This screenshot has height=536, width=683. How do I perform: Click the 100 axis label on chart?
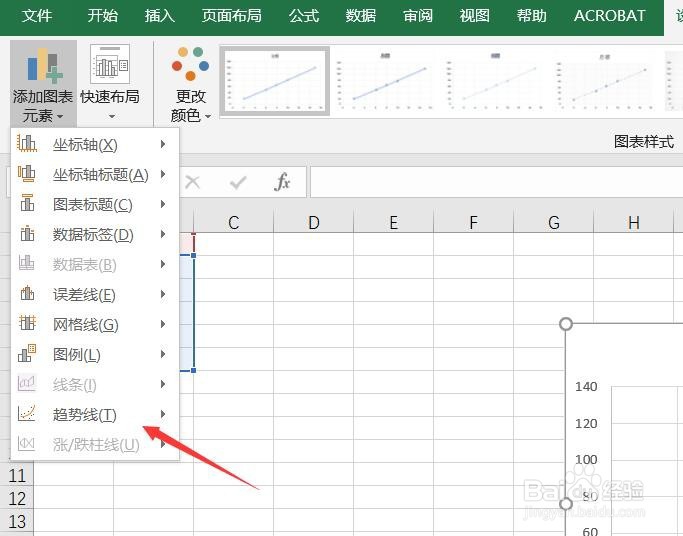point(586,459)
